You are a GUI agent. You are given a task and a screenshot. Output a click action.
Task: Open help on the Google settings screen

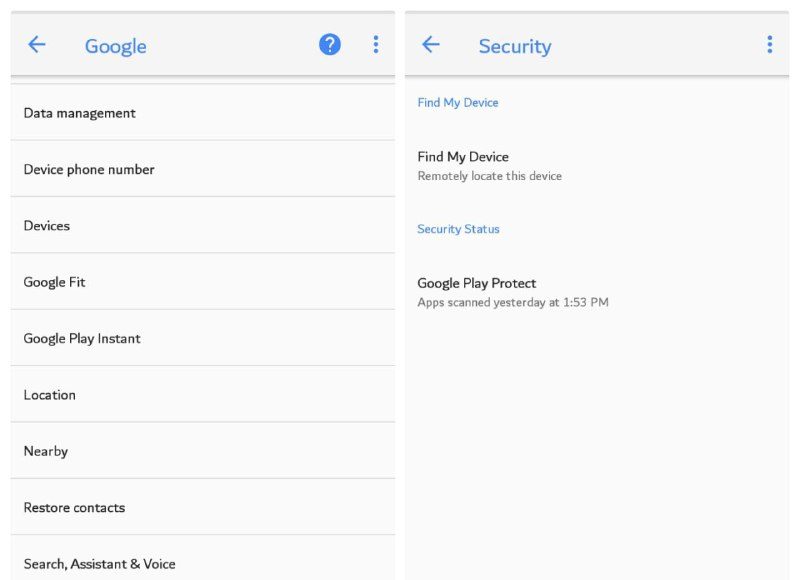[x=330, y=45]
